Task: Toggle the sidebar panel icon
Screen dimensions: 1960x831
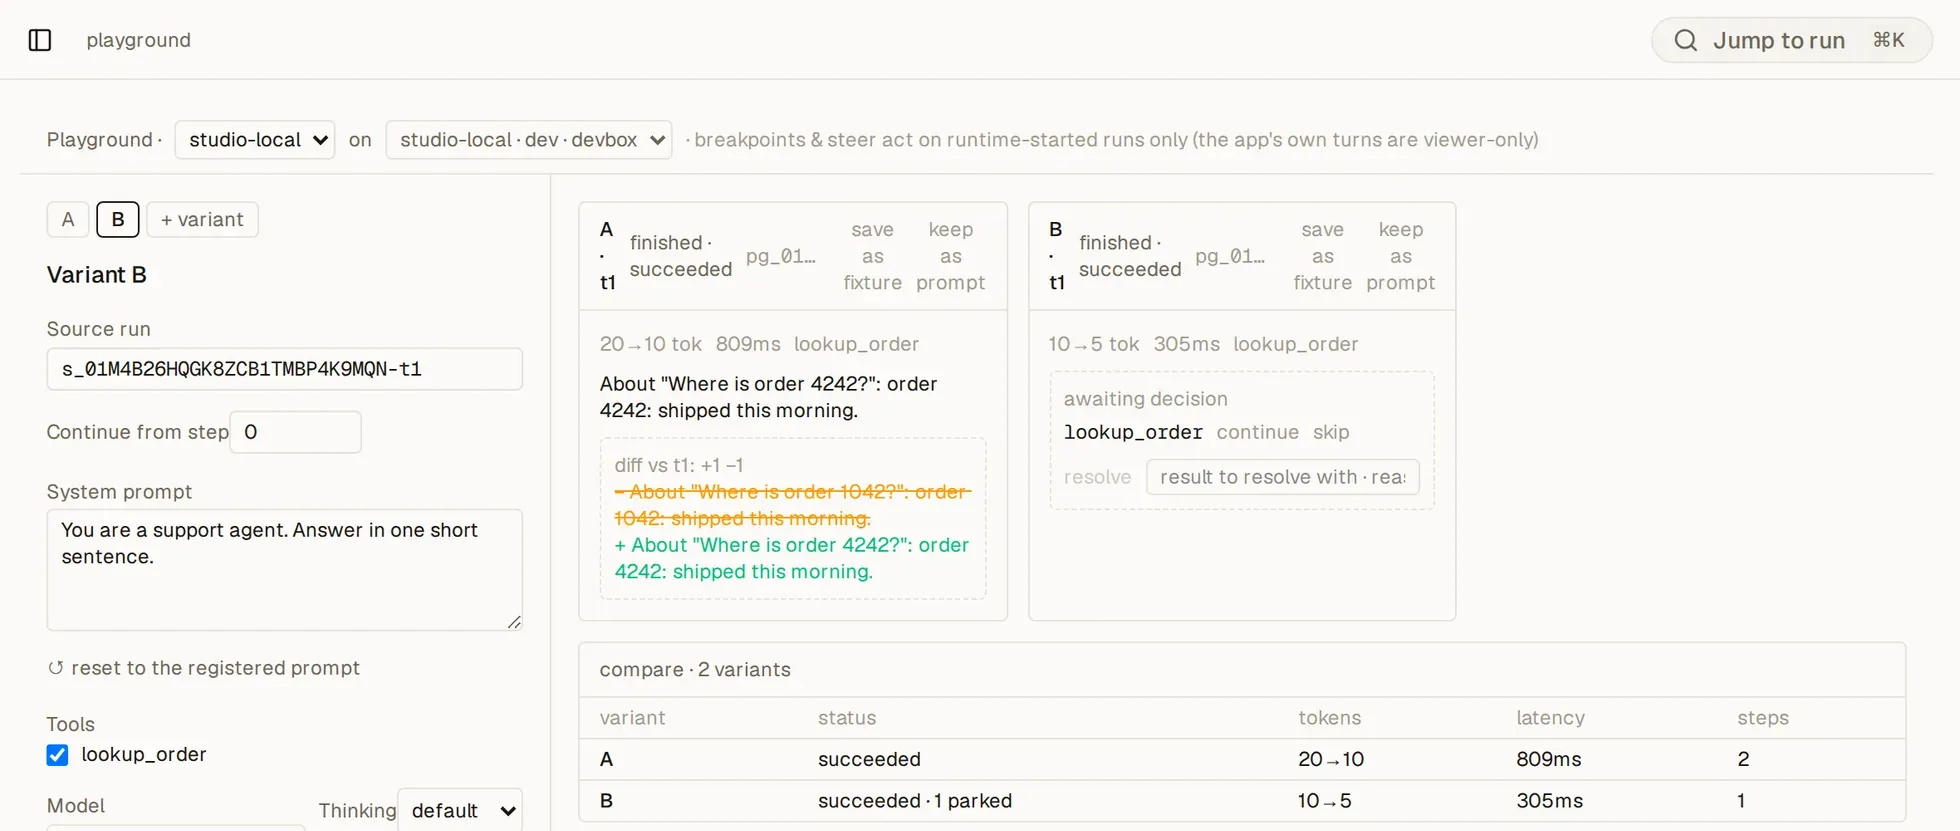Action: click(40, 40)
